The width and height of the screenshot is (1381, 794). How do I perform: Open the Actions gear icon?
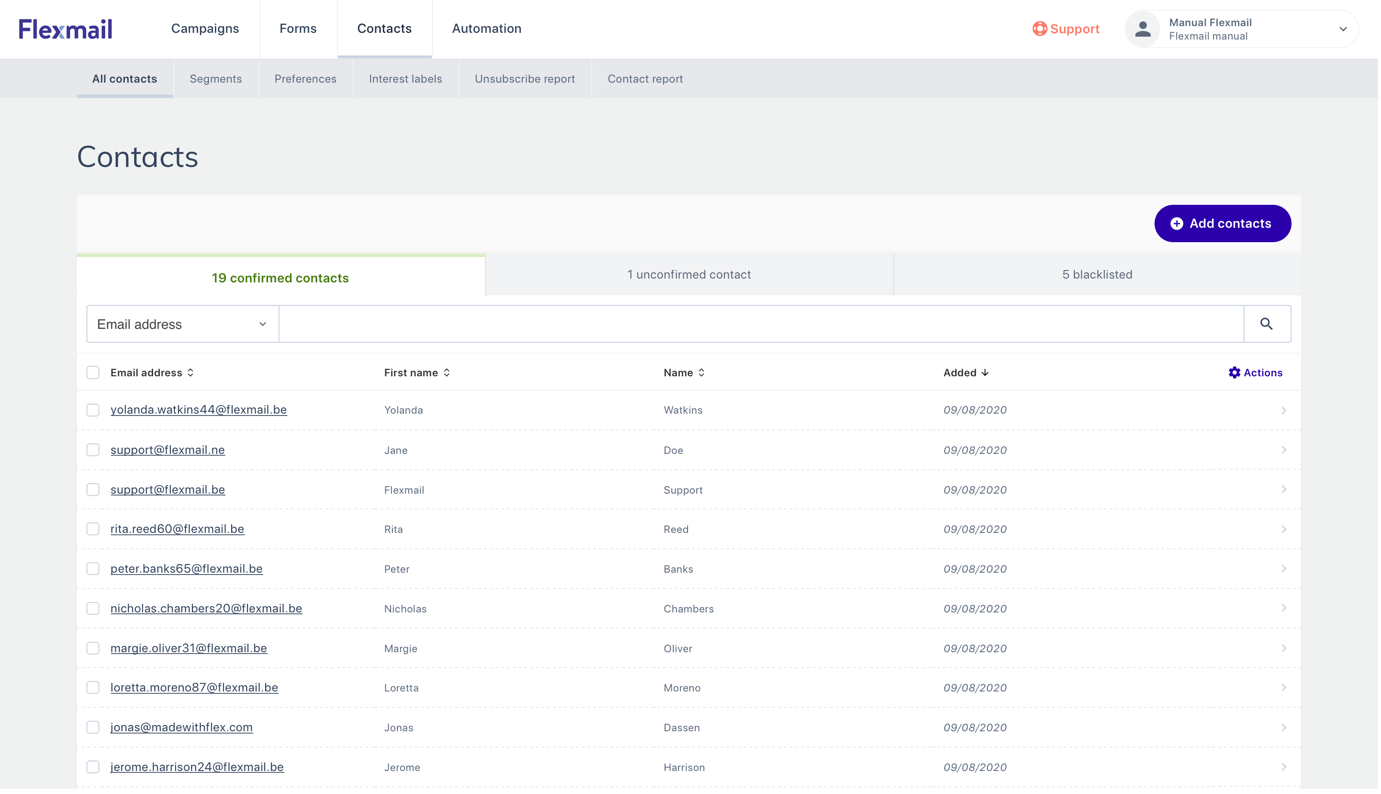(1233, 371)
